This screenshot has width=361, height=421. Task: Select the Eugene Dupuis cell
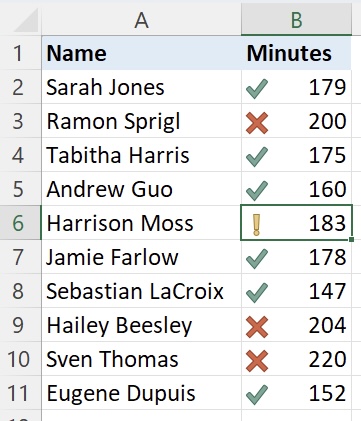[x=141, y=393]
